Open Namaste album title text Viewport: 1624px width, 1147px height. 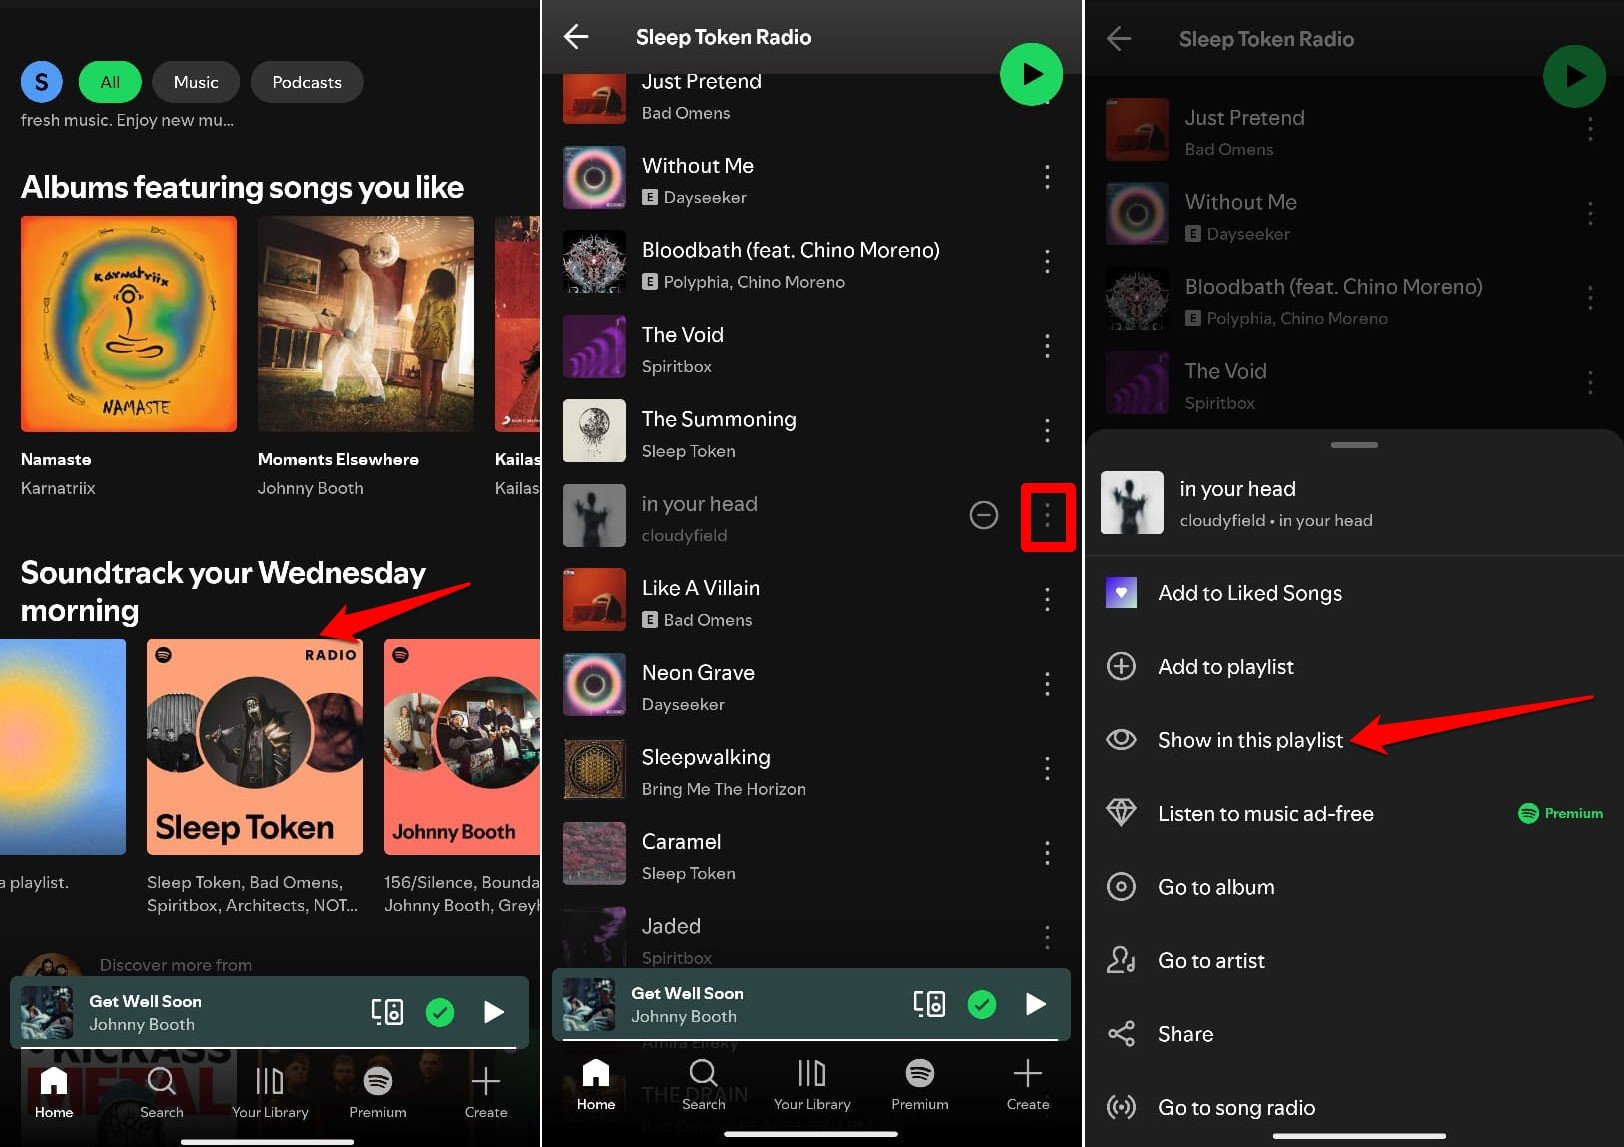(x=56, y=460)
